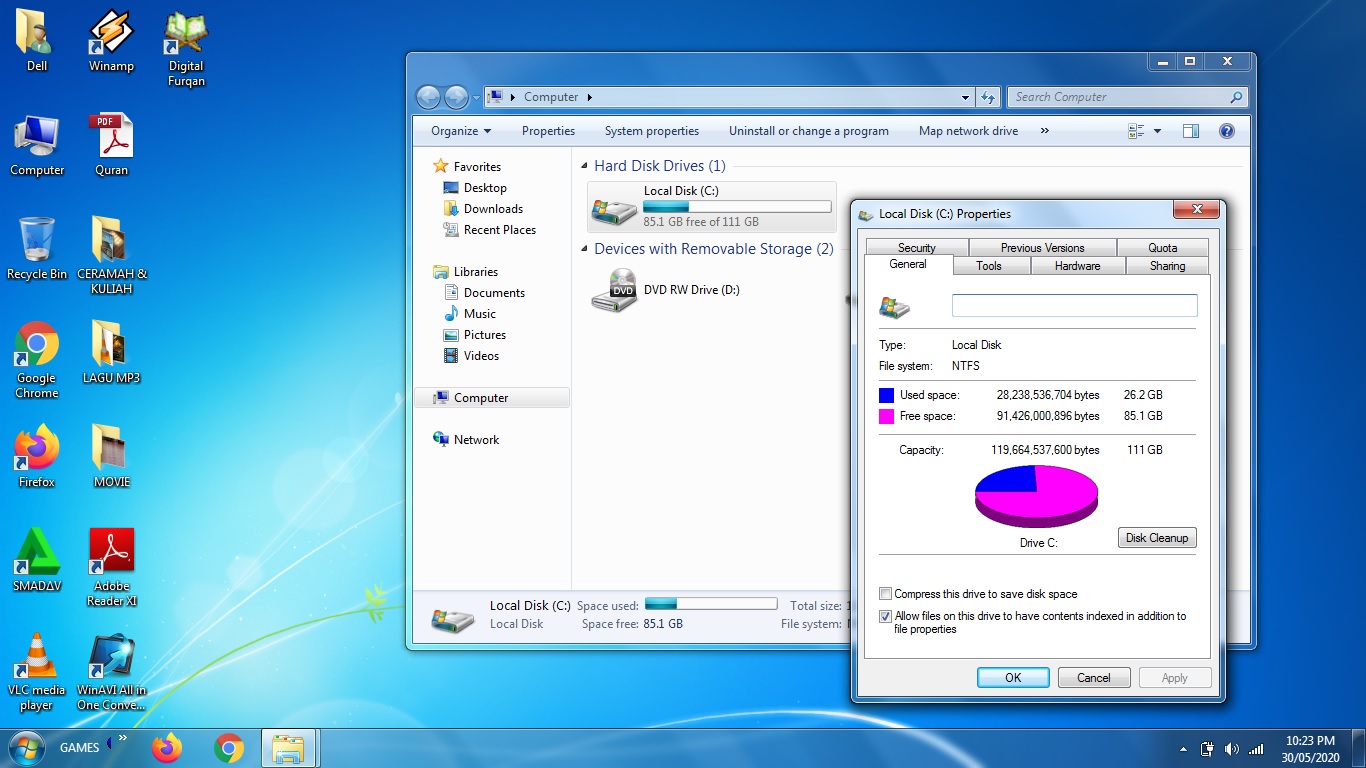Open Digital Furqan desktop shortcut
Viewport: 1366px width, 768px height.
(x=186, y=47)
